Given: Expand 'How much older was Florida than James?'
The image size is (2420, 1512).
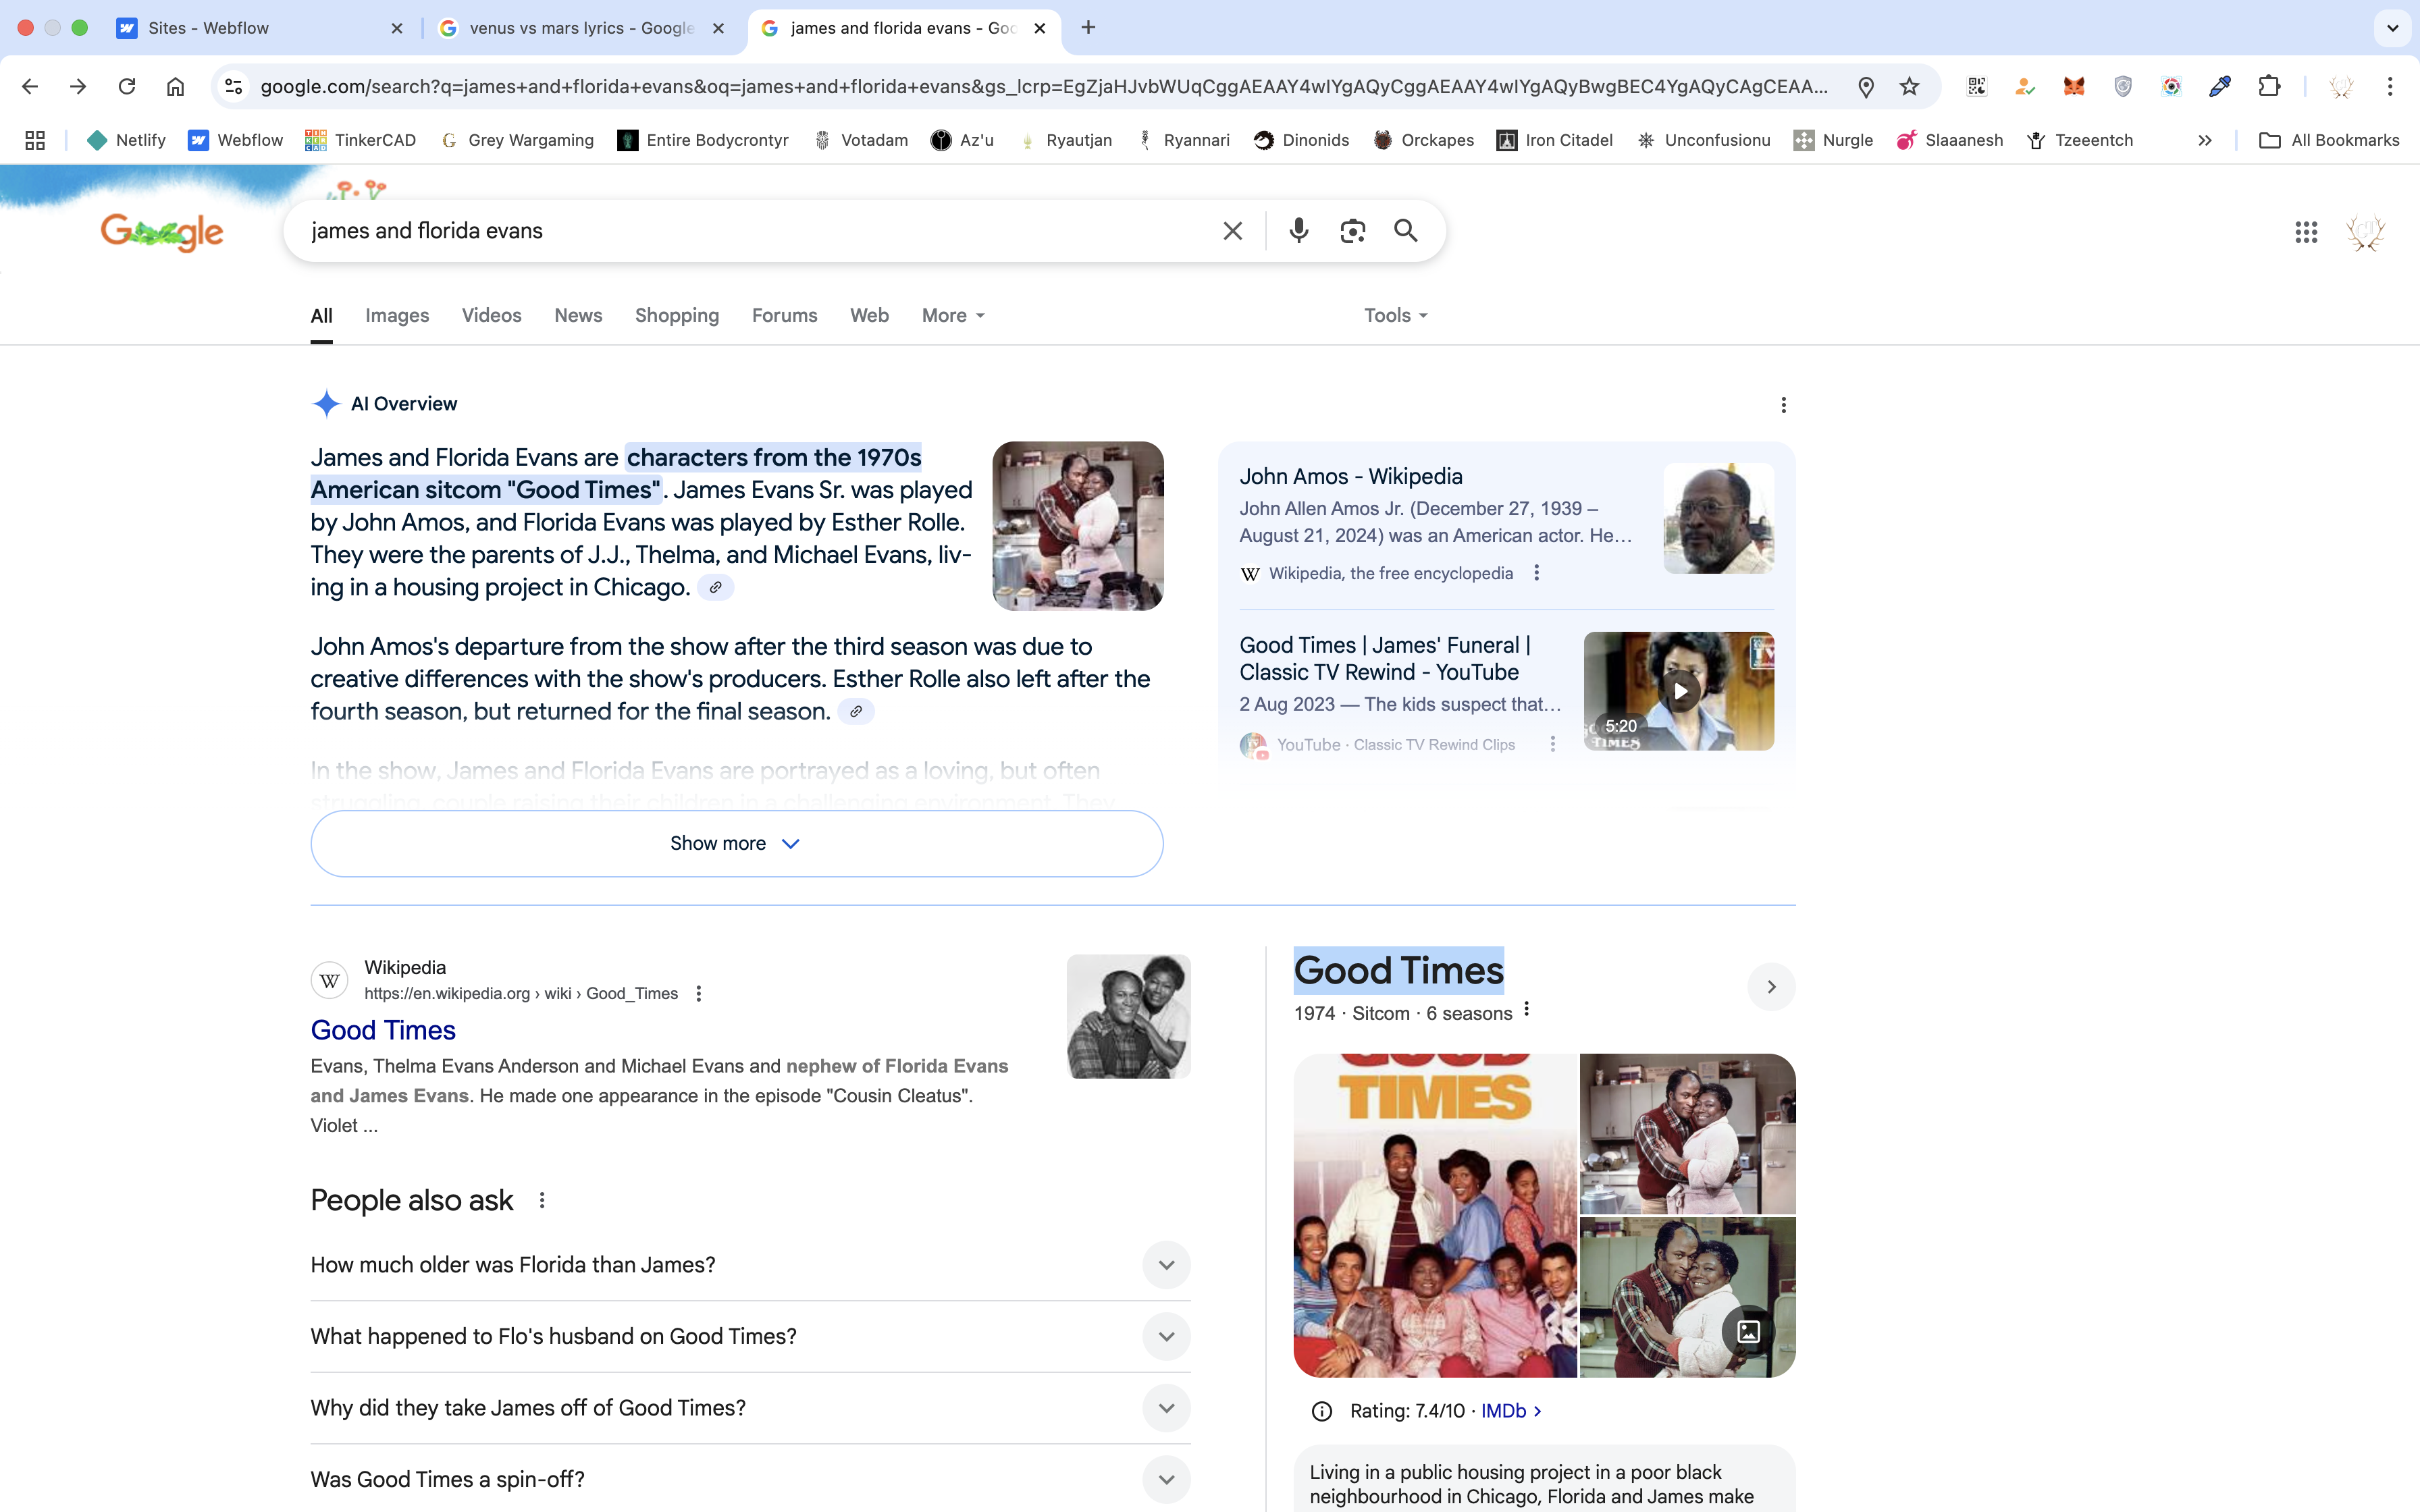Looking at the screenshot, I should click(1166, 1265).
